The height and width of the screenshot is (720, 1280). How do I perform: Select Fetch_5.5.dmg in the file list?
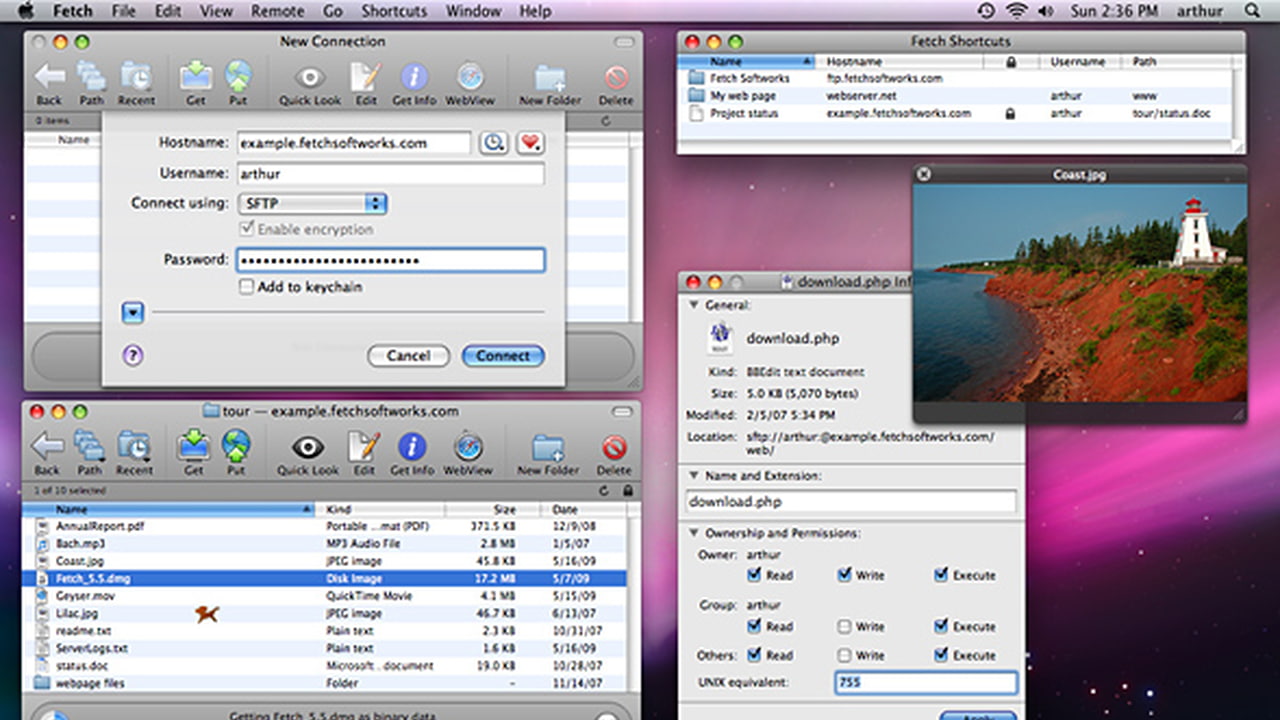(326, 578)
